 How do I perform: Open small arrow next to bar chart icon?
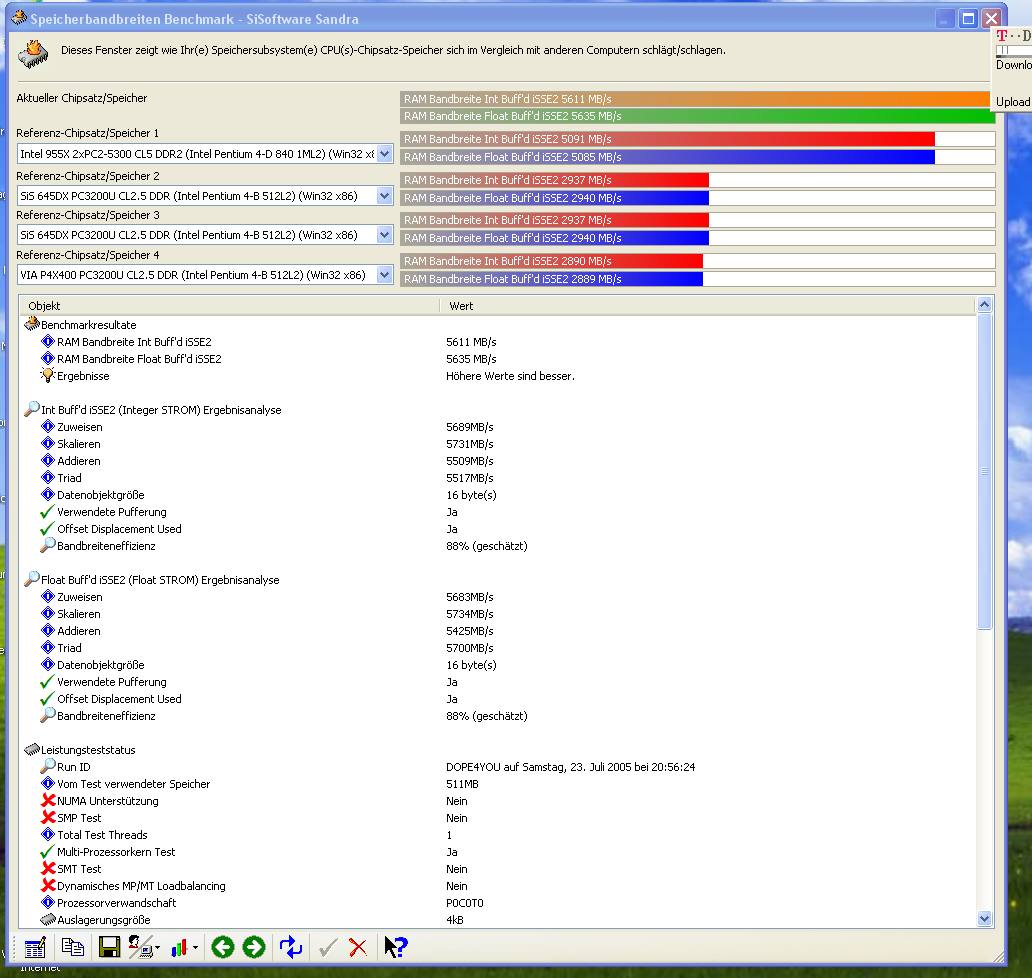click(195, 948)
